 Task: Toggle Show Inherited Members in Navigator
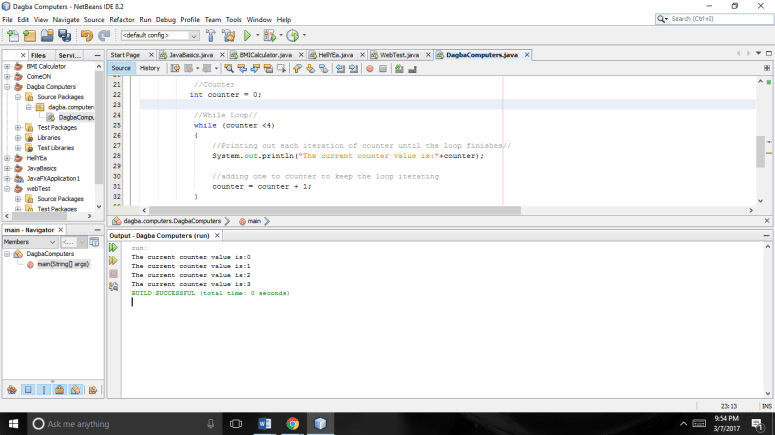pos(12,390)
